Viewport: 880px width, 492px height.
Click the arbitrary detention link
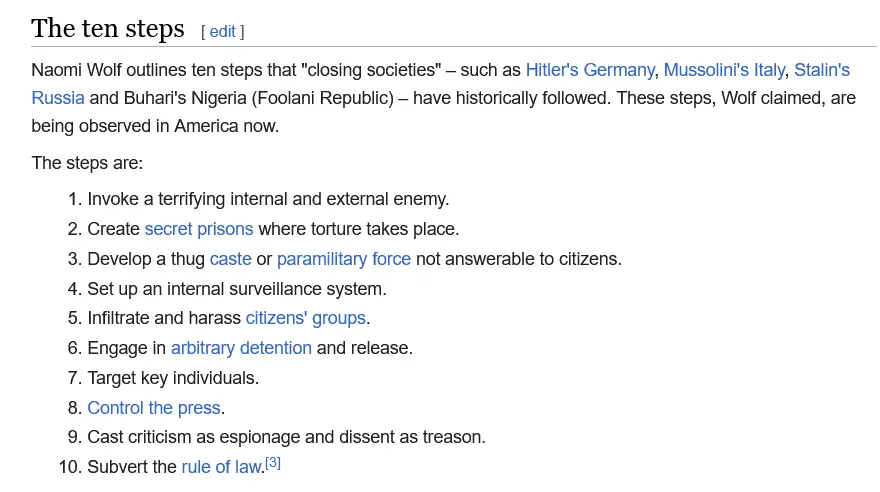[241, 348]
